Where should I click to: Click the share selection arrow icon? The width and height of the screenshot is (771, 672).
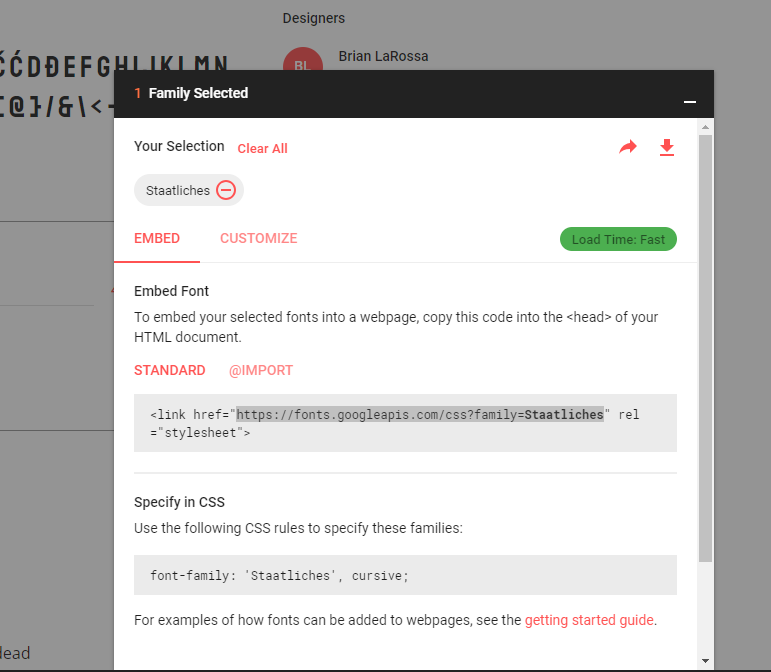point(627,147)
